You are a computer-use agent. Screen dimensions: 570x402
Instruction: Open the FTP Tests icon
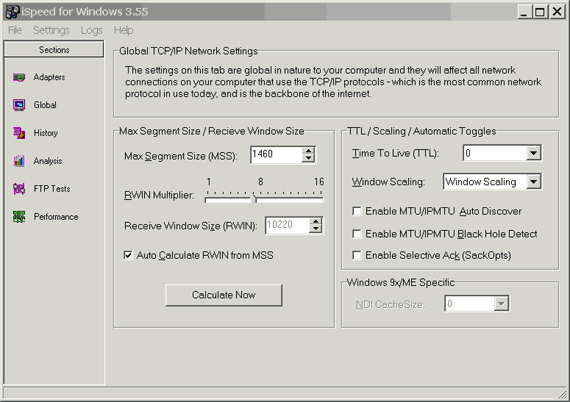tap(19, 189)
